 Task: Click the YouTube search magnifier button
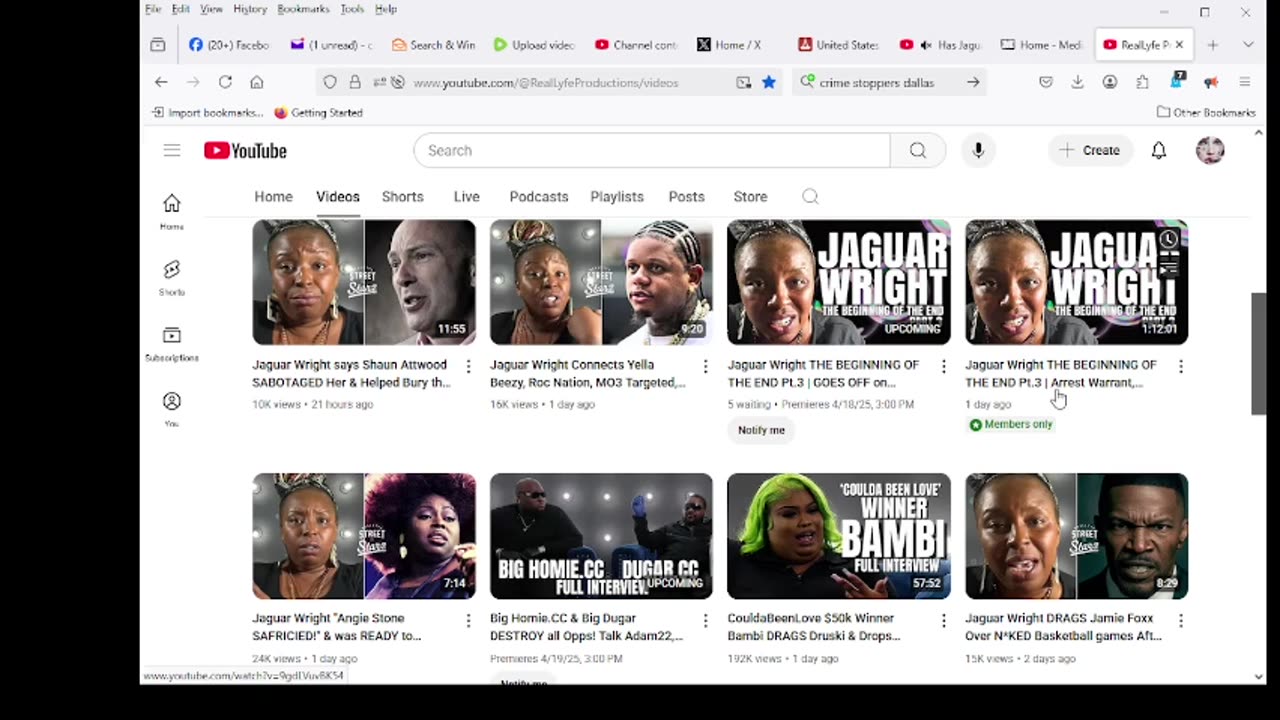point(918,150)
